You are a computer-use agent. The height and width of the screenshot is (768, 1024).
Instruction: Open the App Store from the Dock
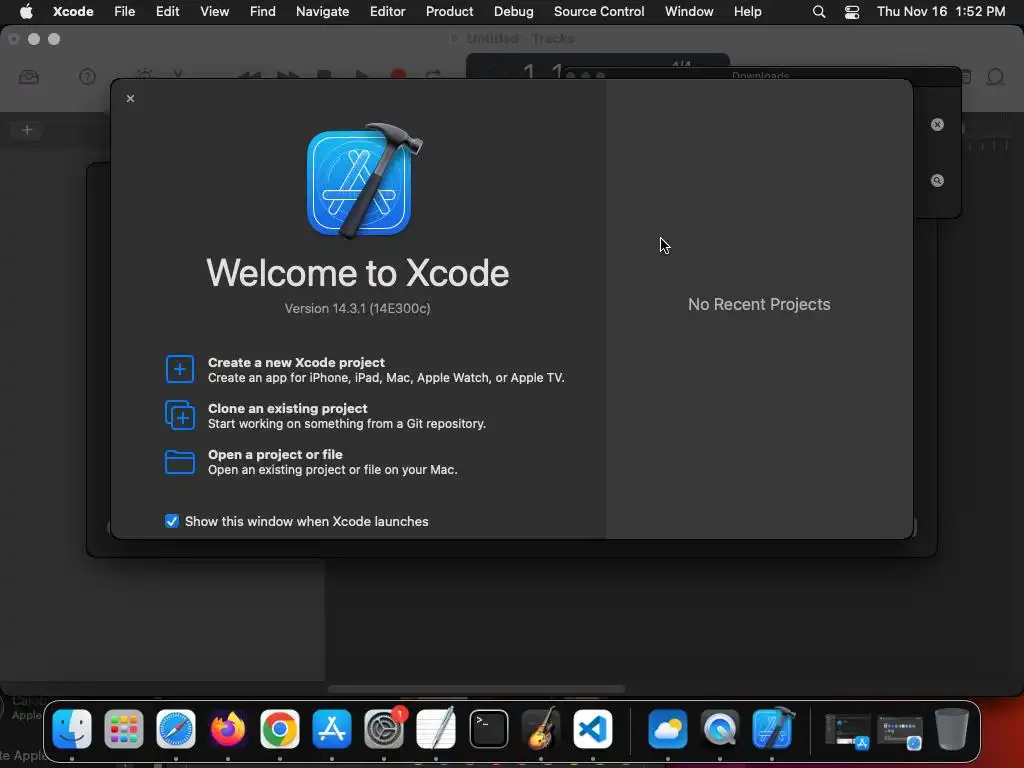[332, 729]
